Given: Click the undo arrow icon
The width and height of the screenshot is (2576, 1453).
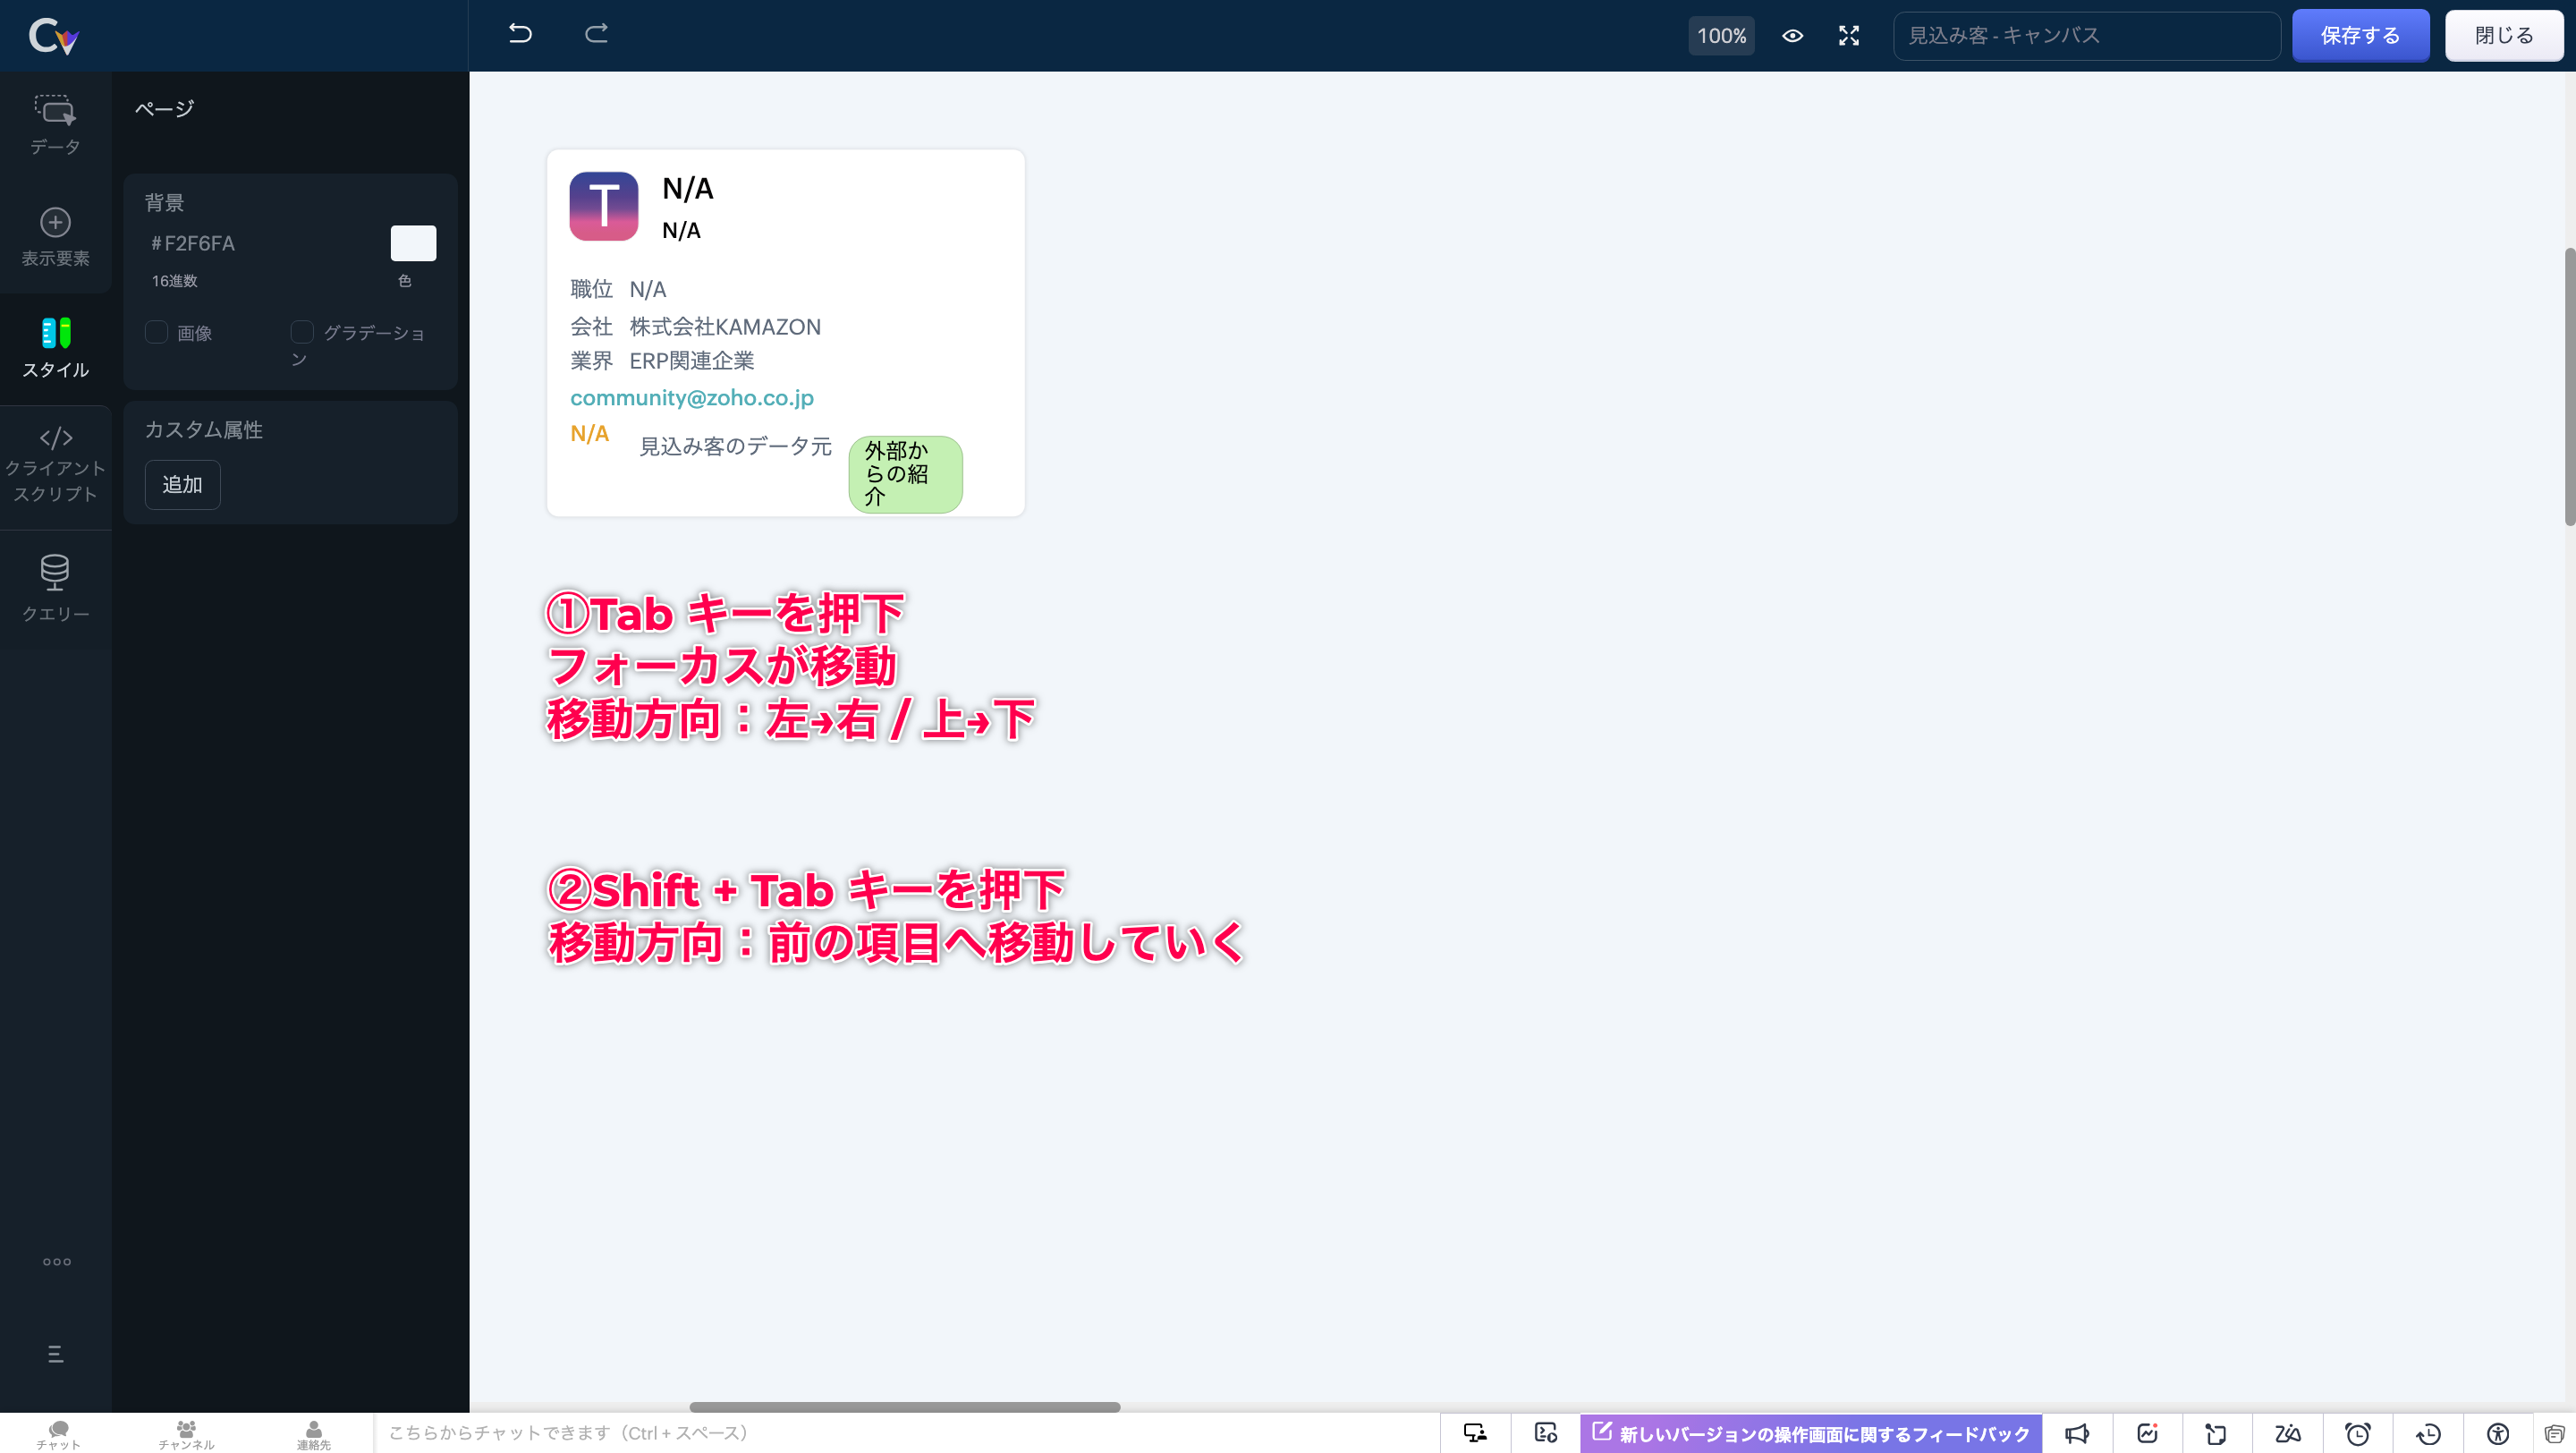Looking at the screenshot, I should [x=520, y=34].
